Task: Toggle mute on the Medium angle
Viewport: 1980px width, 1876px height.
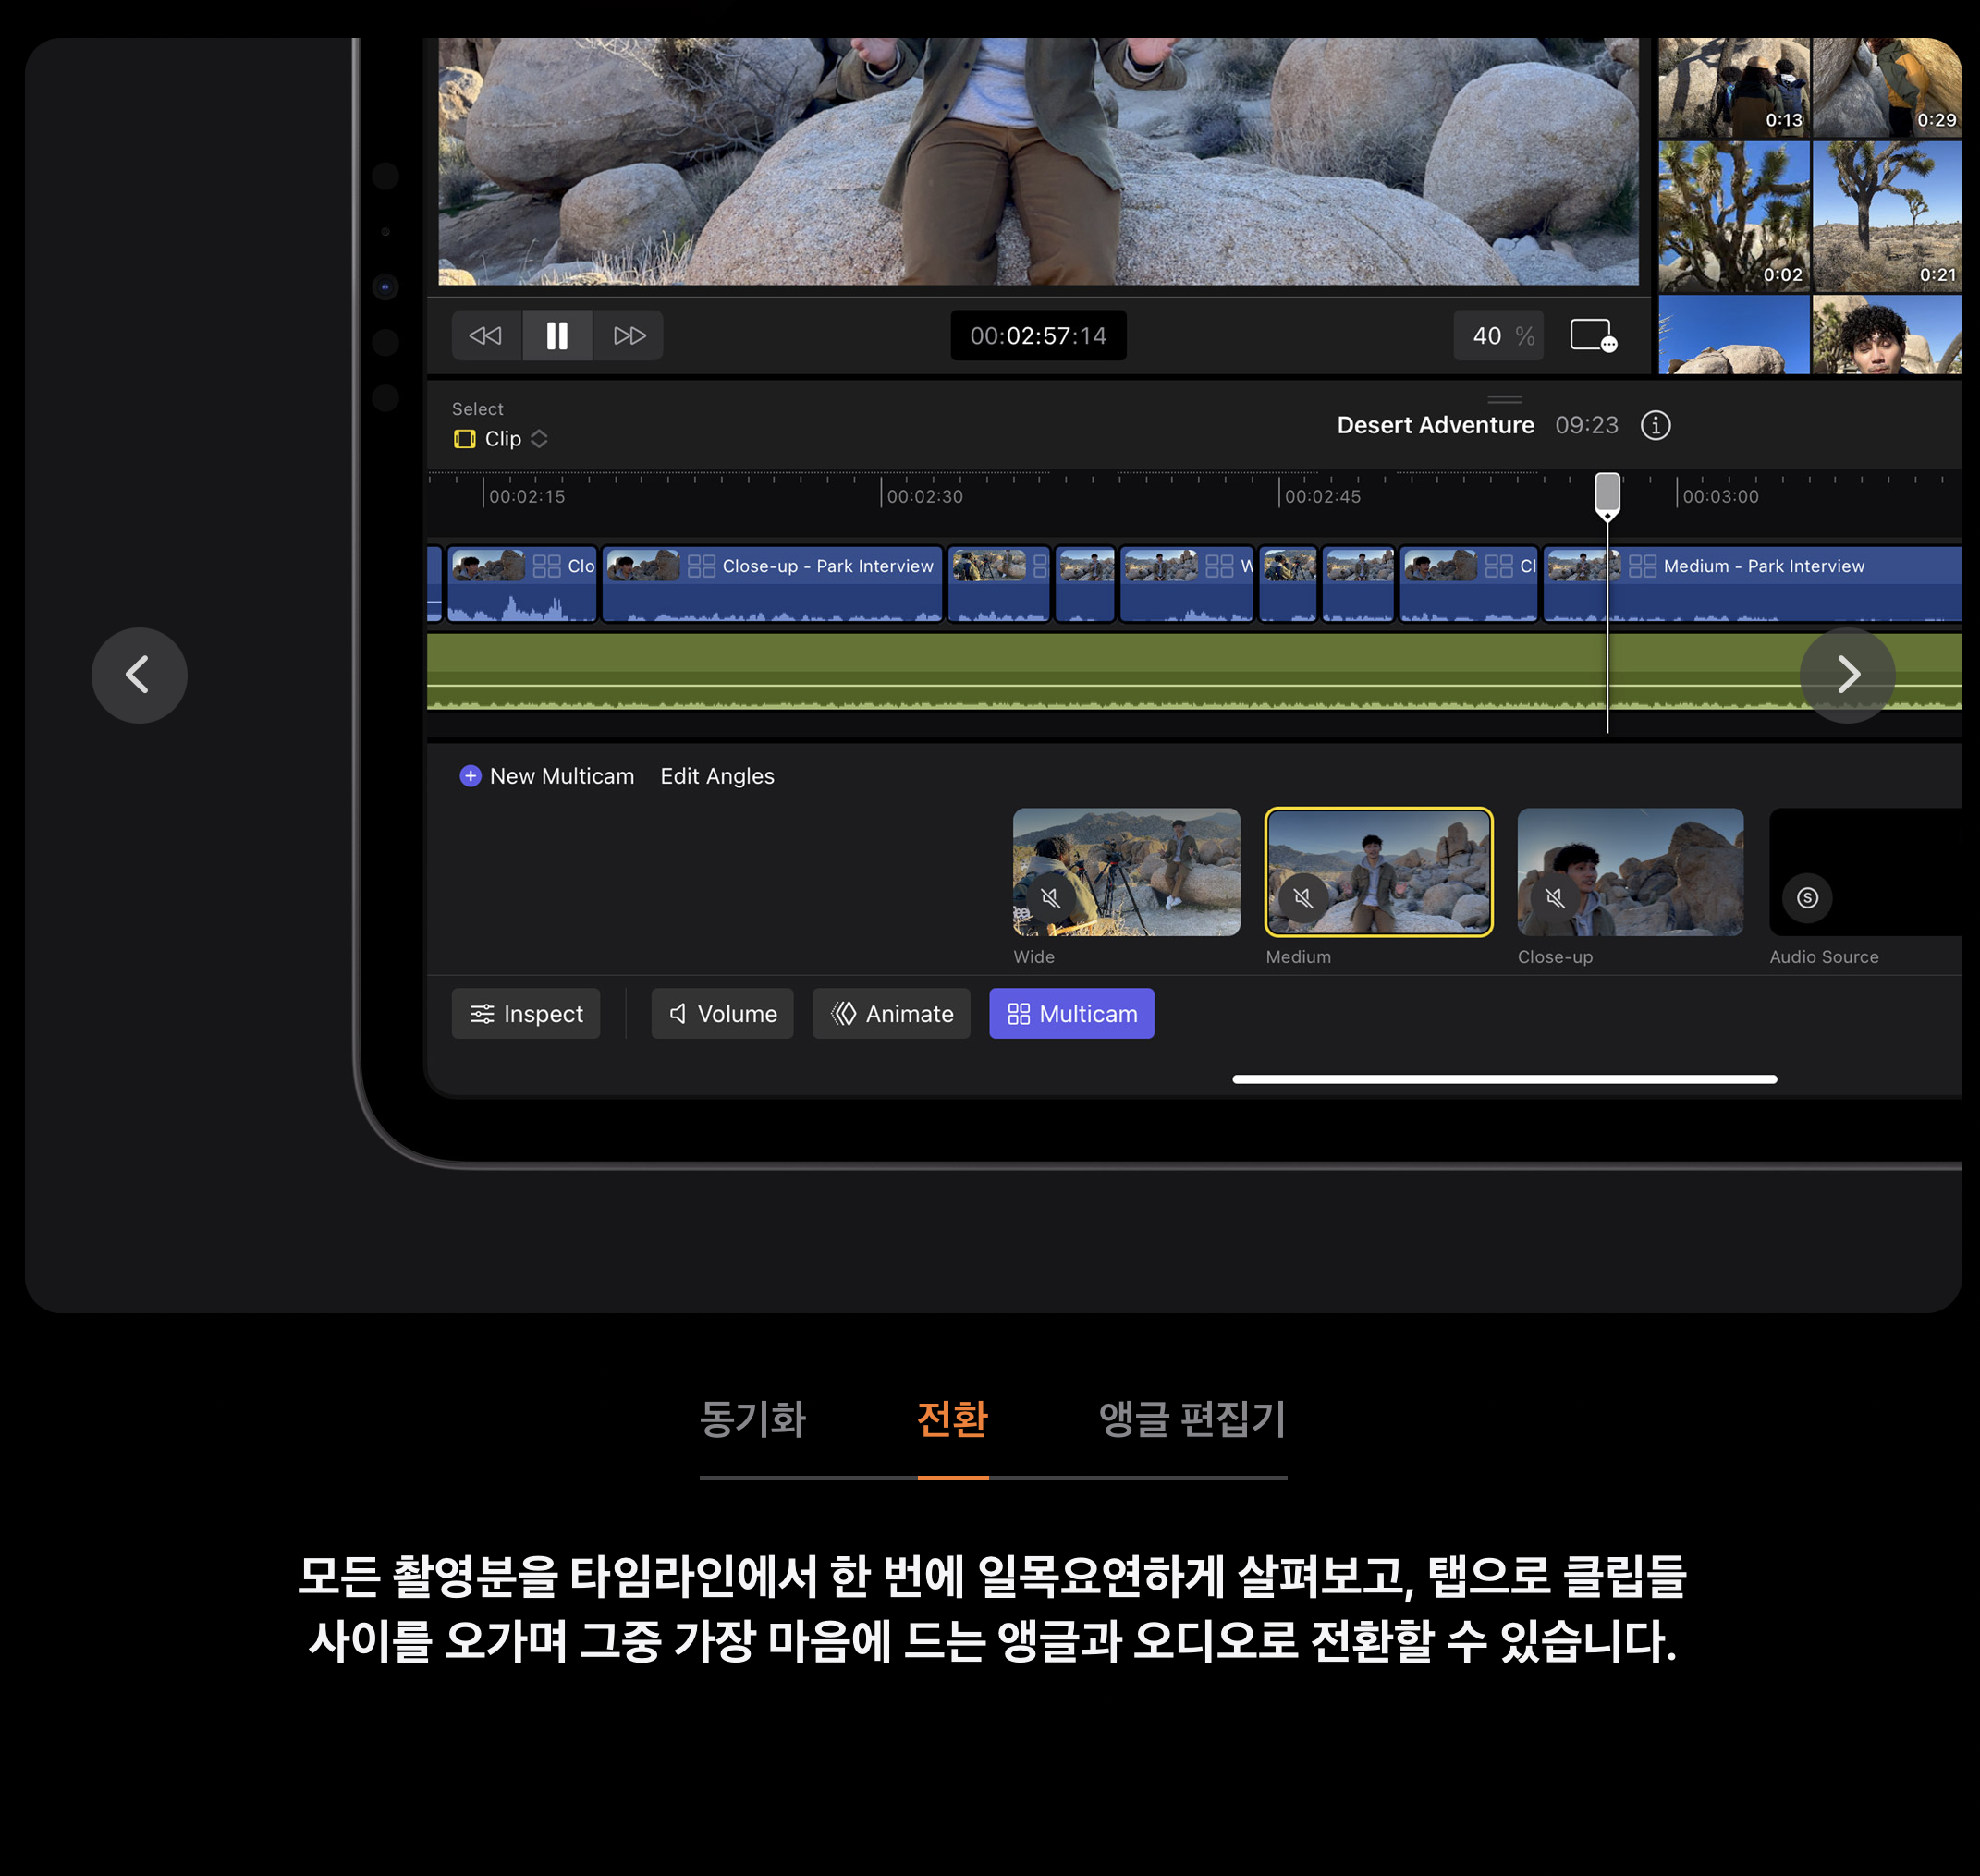Action: coord(1302,897)
